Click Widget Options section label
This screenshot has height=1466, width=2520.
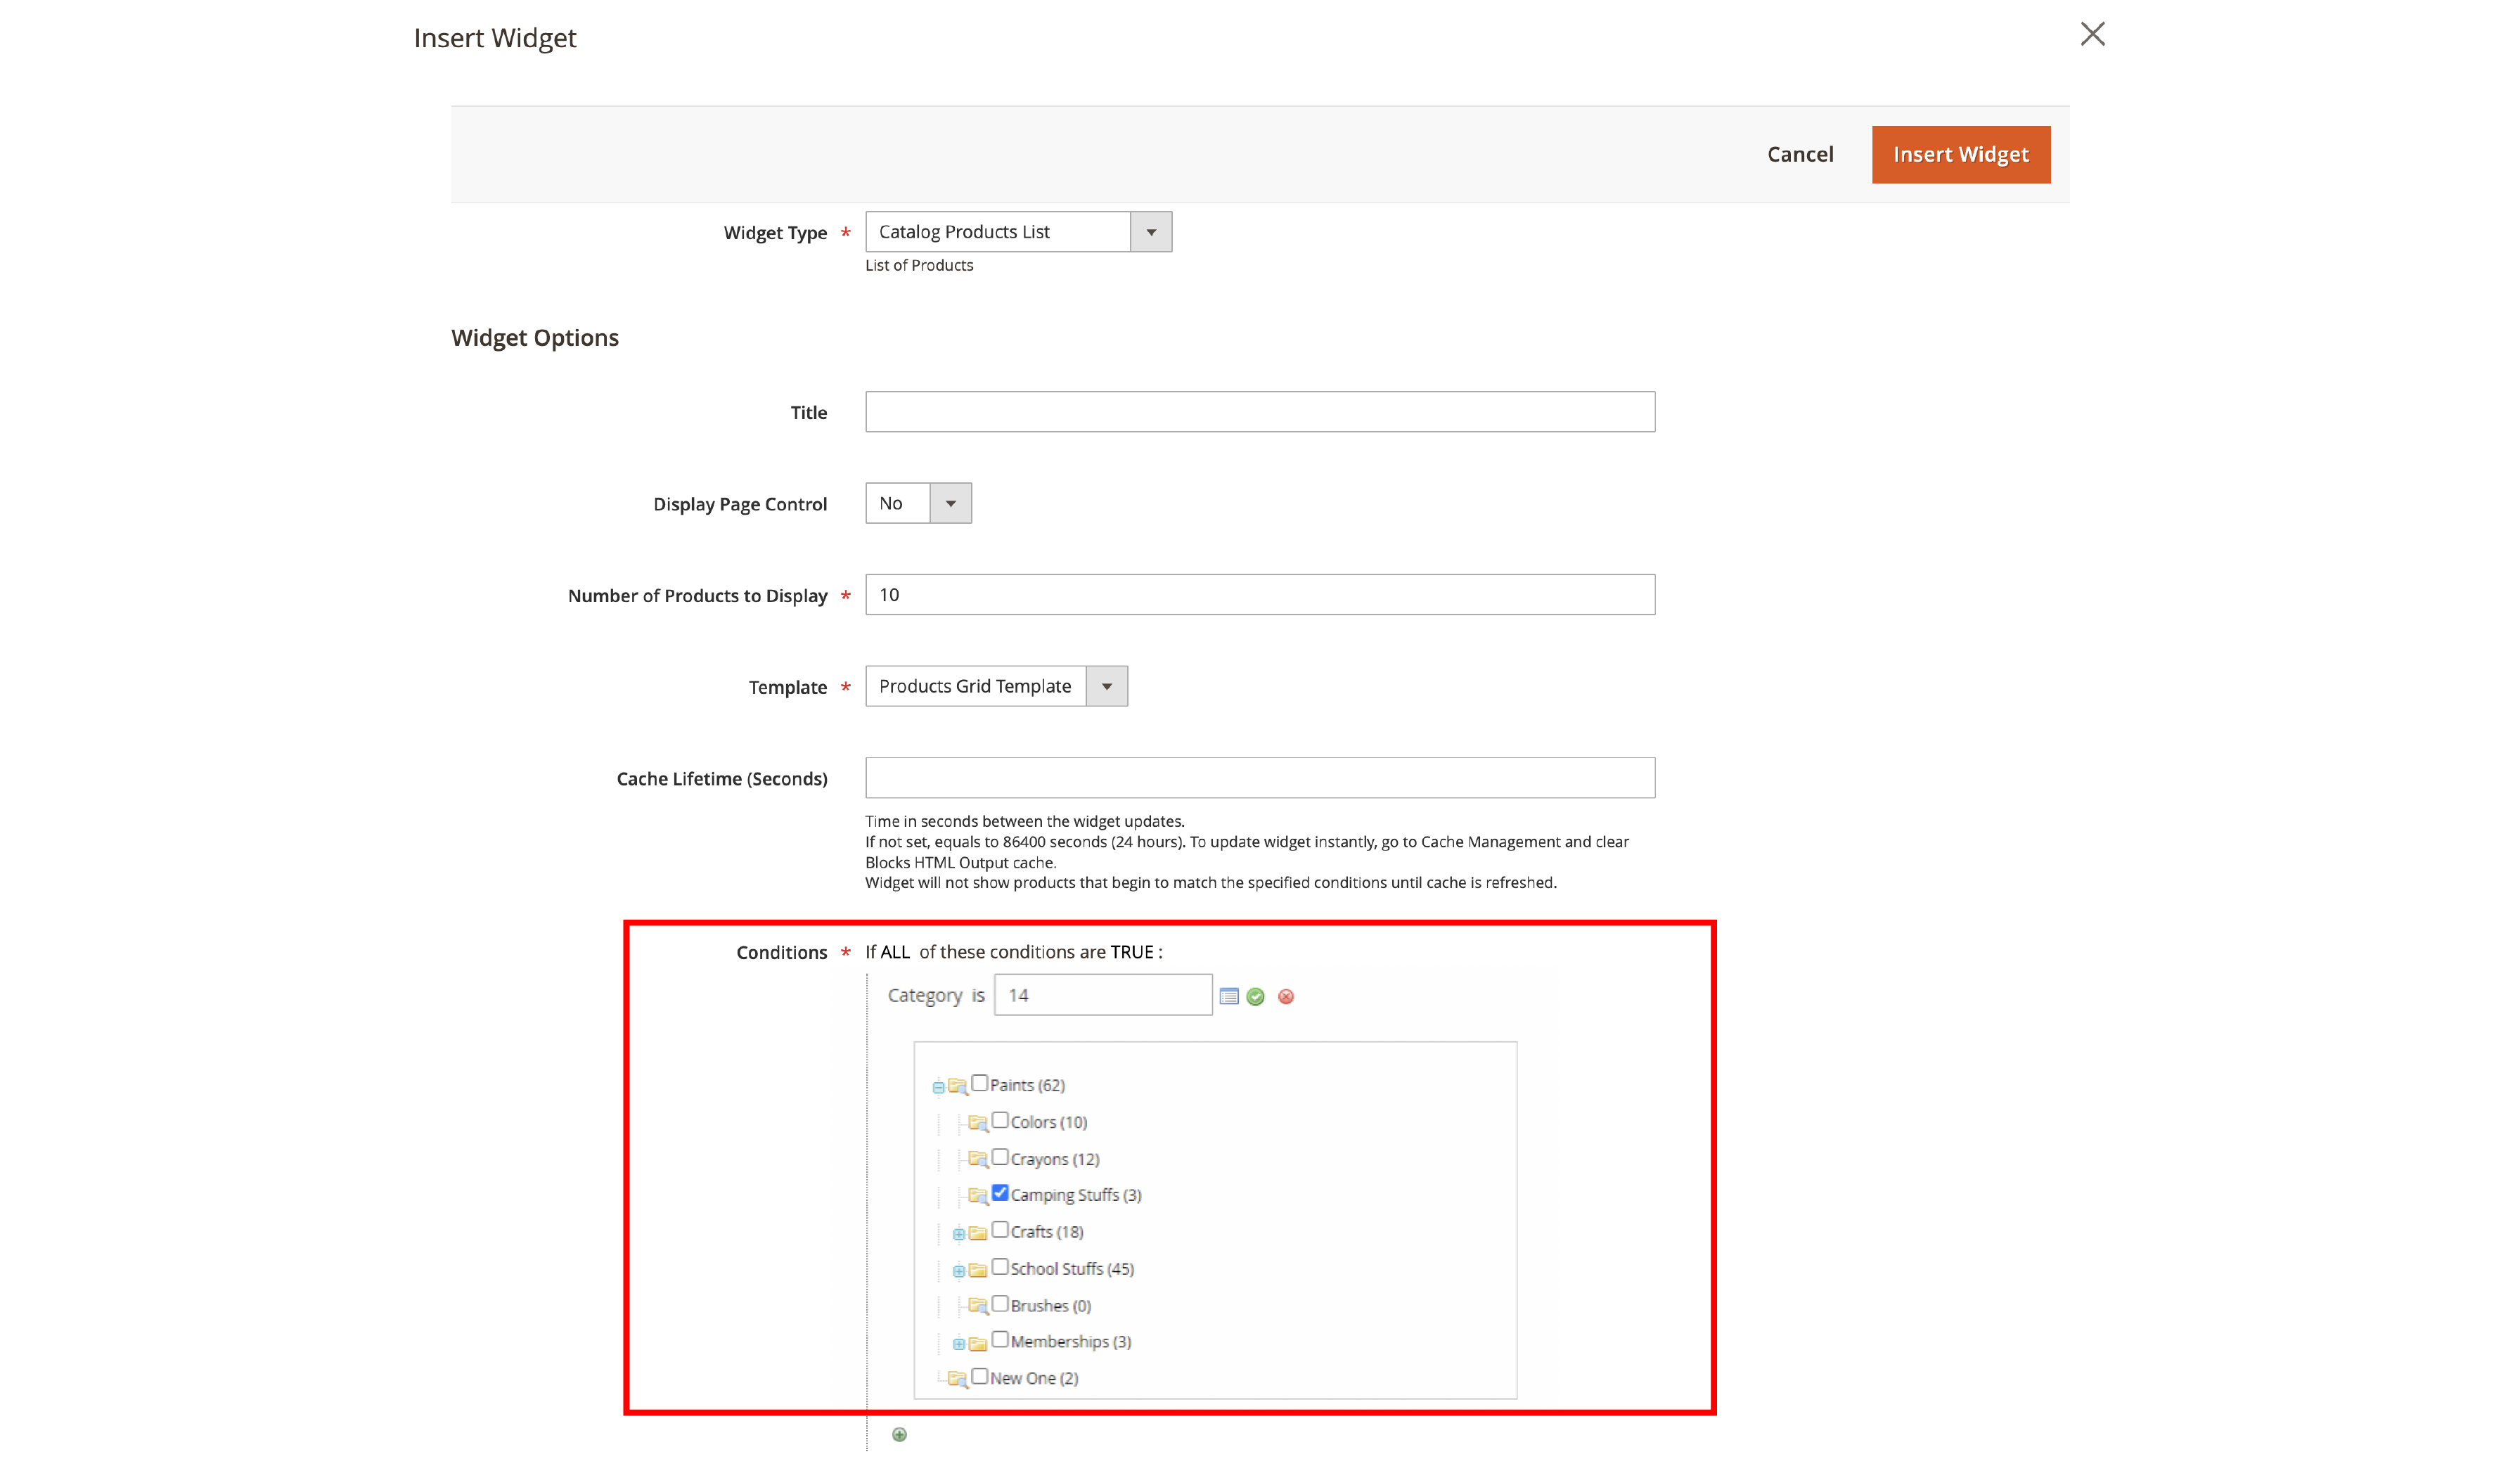534,337
